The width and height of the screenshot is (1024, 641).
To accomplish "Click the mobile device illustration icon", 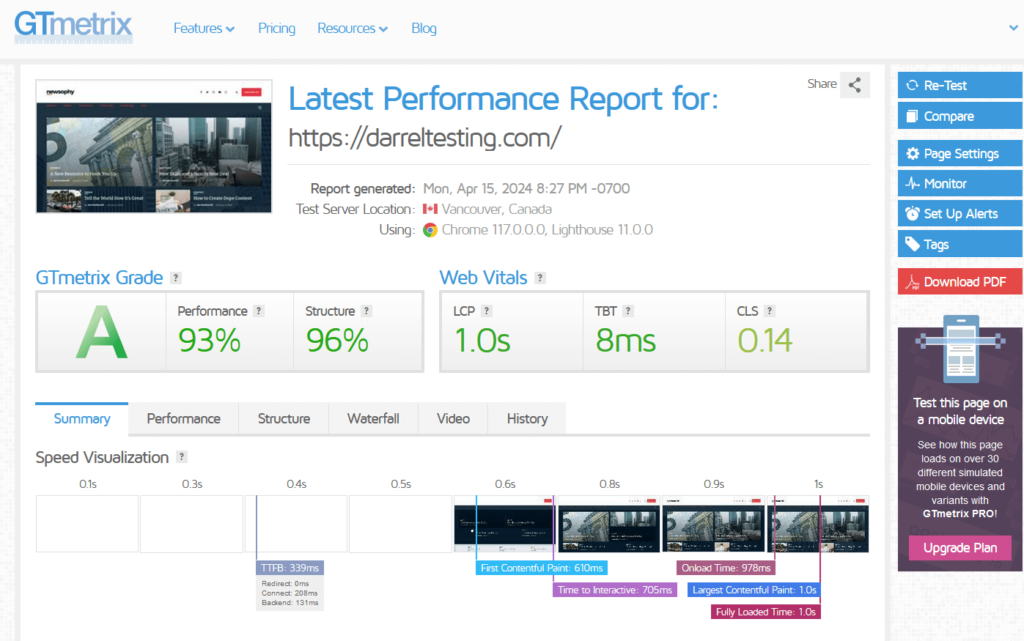I will 960,349.
